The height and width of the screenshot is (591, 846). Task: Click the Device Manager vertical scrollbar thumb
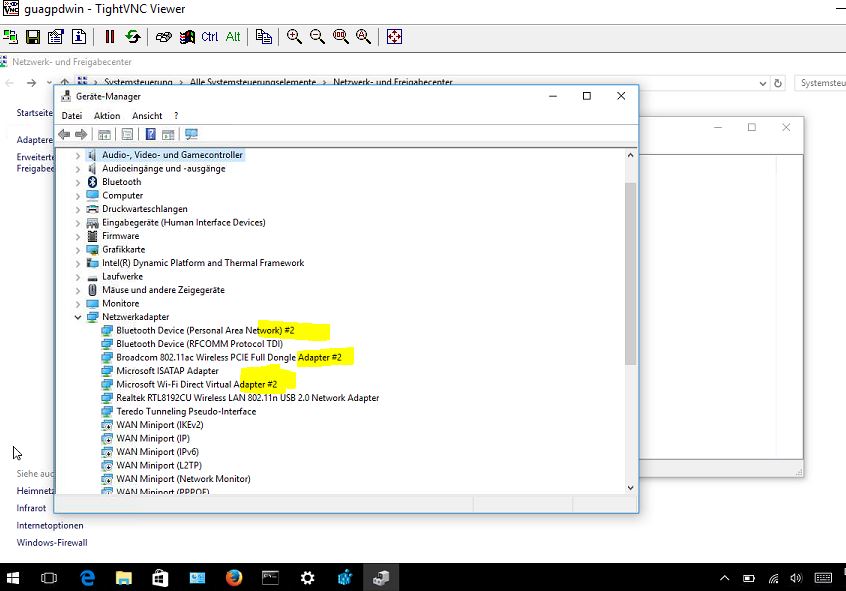coord(630,270)
